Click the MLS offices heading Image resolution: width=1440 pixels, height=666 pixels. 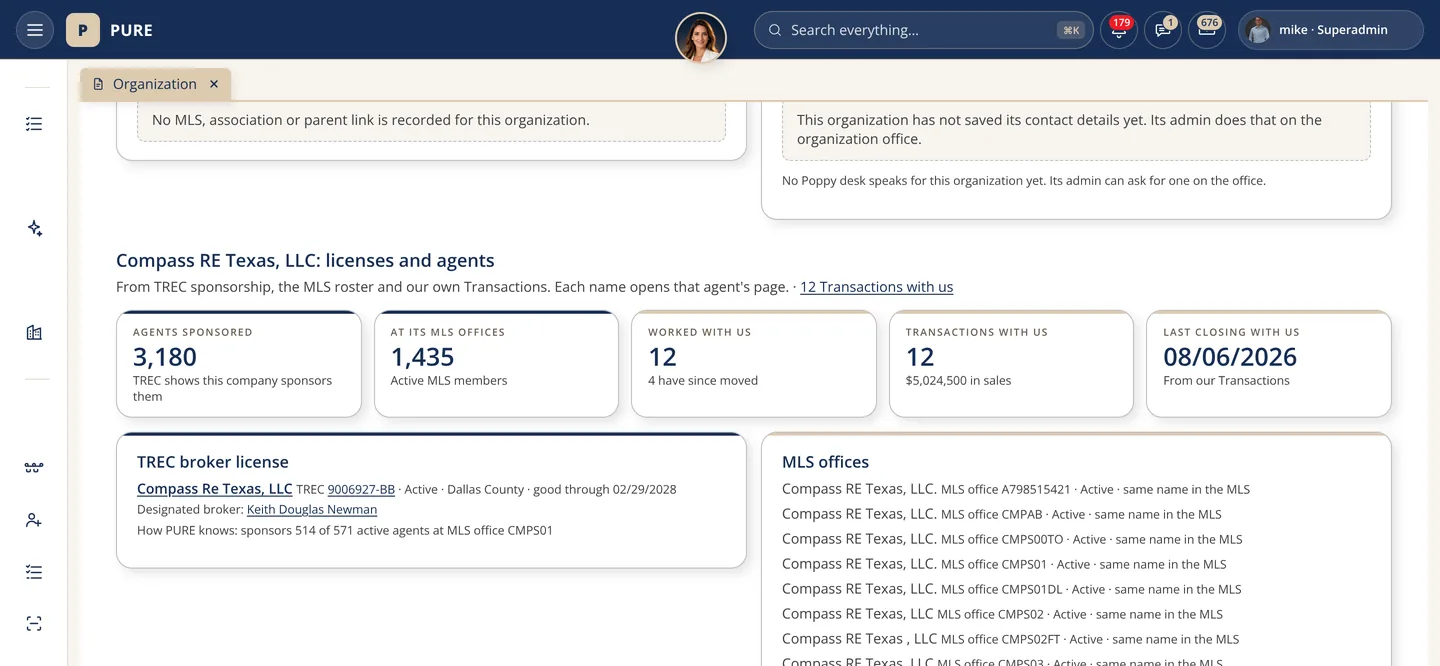tap(826, 462)
